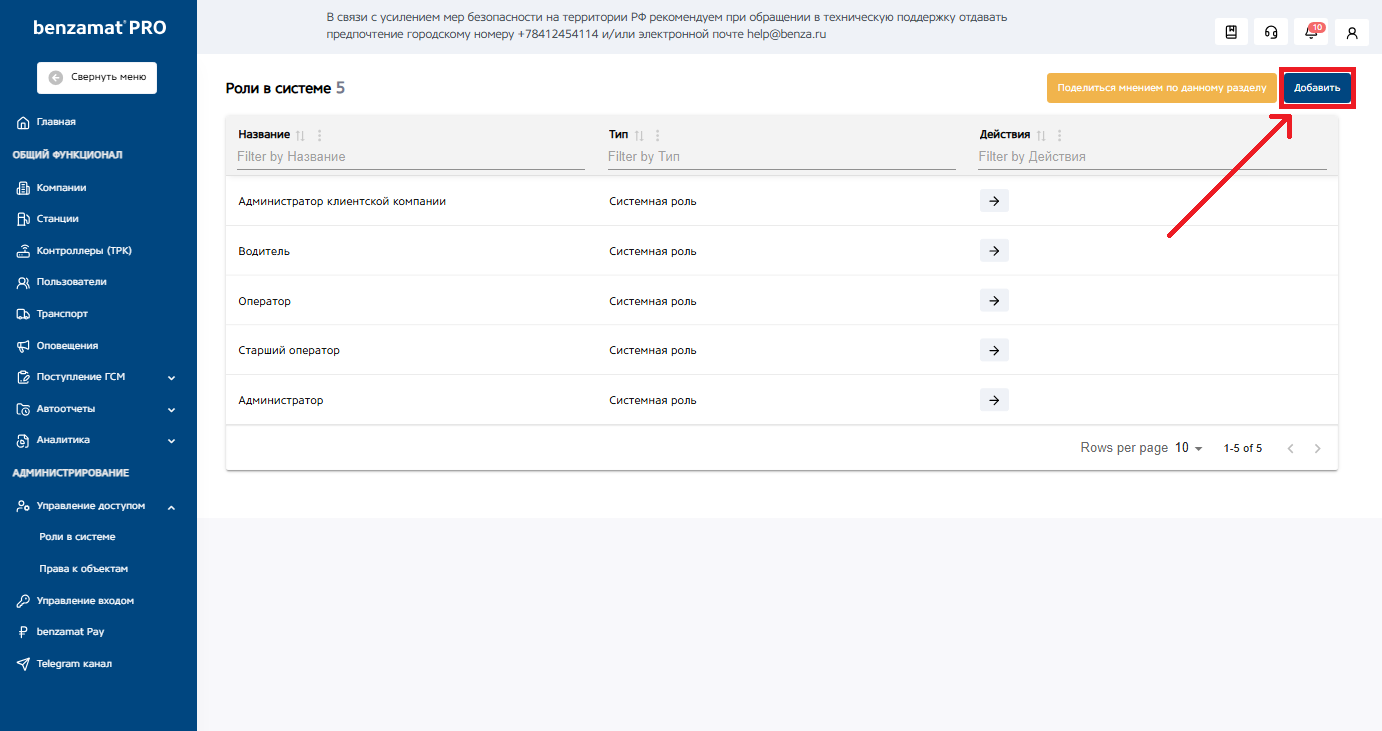This screenshot has height=731, width=1382.
Task: Click the documentation book icon
Action: pyautogui.click(x=1231, y=32)
